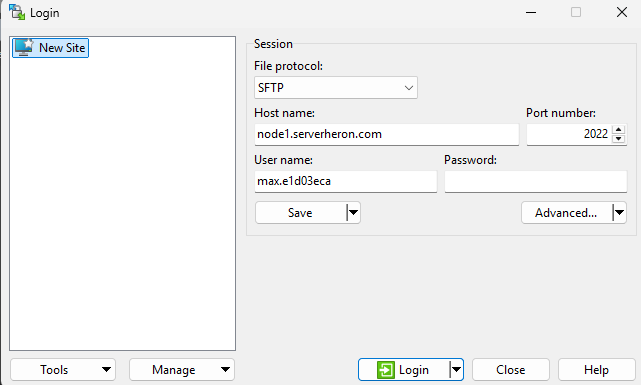641x385 pixels.
Task: Decrease port number with down arrow
Action: tap(619, 139)
